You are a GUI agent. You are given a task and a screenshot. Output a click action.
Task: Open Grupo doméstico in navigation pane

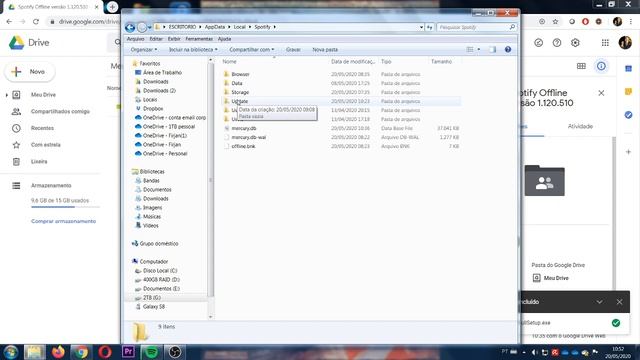point(159,244)
